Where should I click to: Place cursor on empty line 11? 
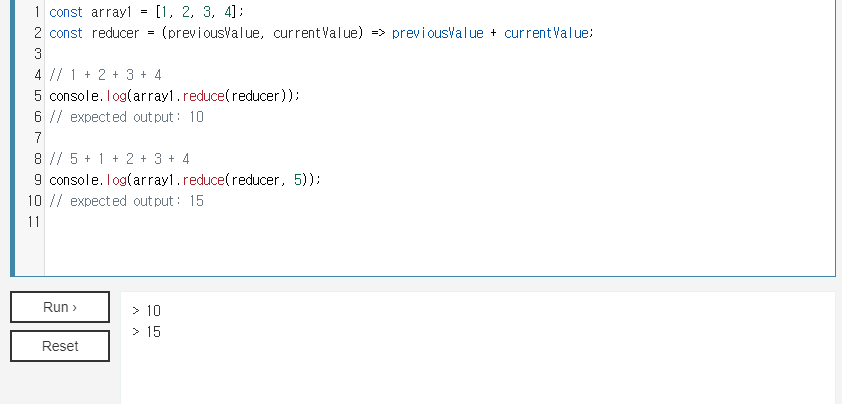pos(439,222)
